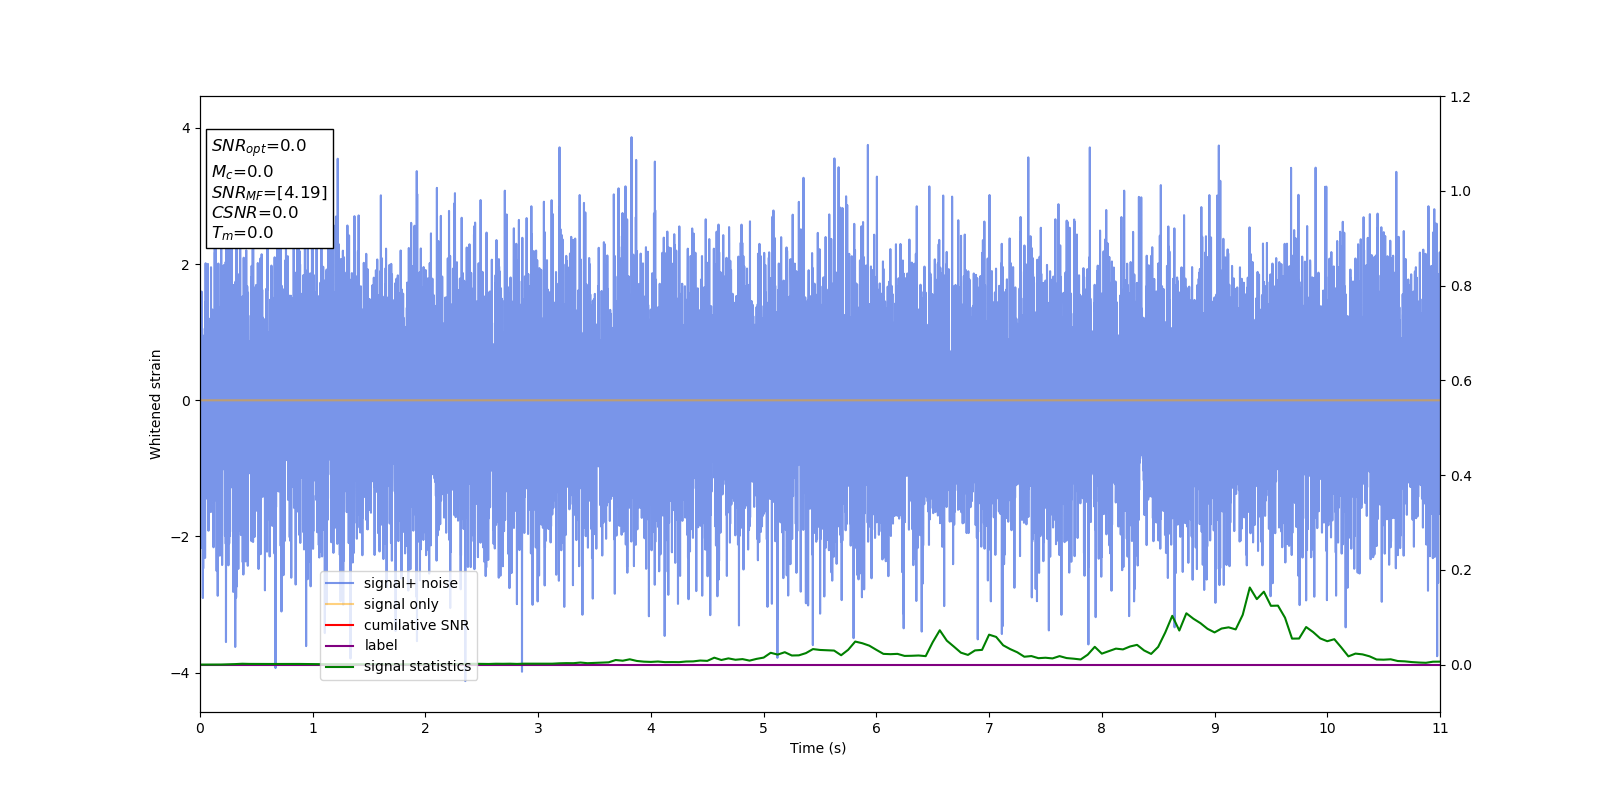This screenshot has width=1600, height=800.
Task: Click the left y-axis tick label −2
Action: 181,537
